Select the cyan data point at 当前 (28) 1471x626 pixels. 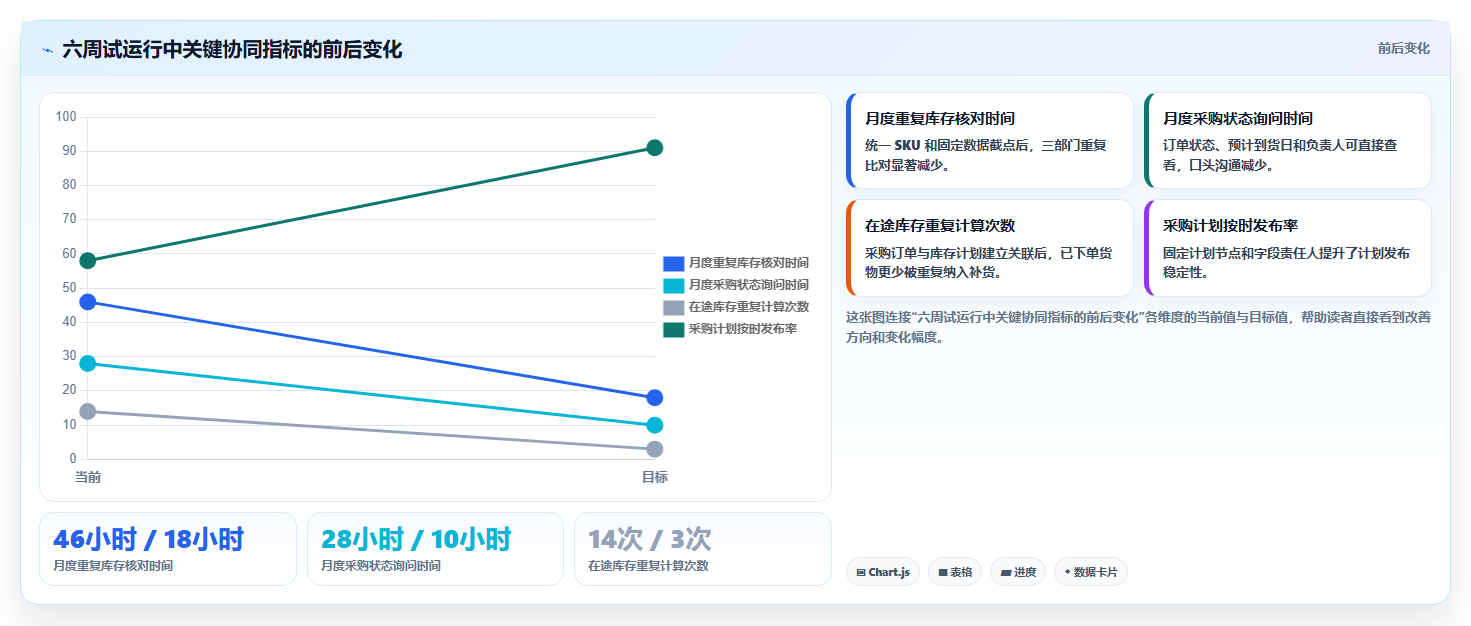point(88,363)
